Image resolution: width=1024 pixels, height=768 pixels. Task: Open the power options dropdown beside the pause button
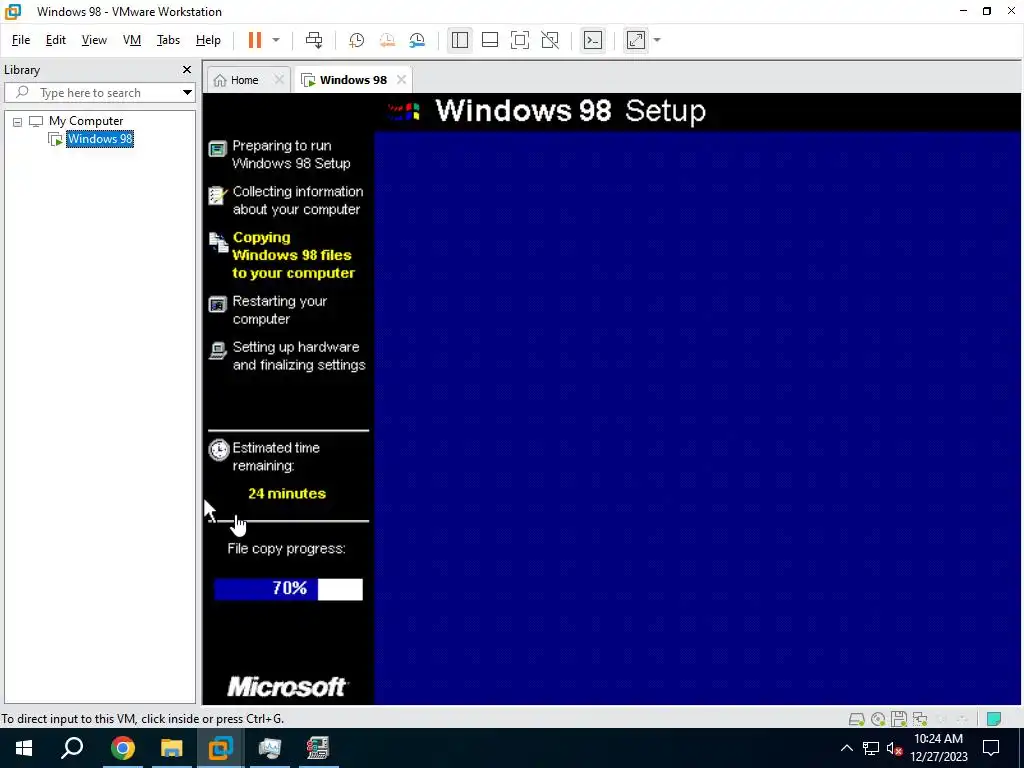point(276,40)
